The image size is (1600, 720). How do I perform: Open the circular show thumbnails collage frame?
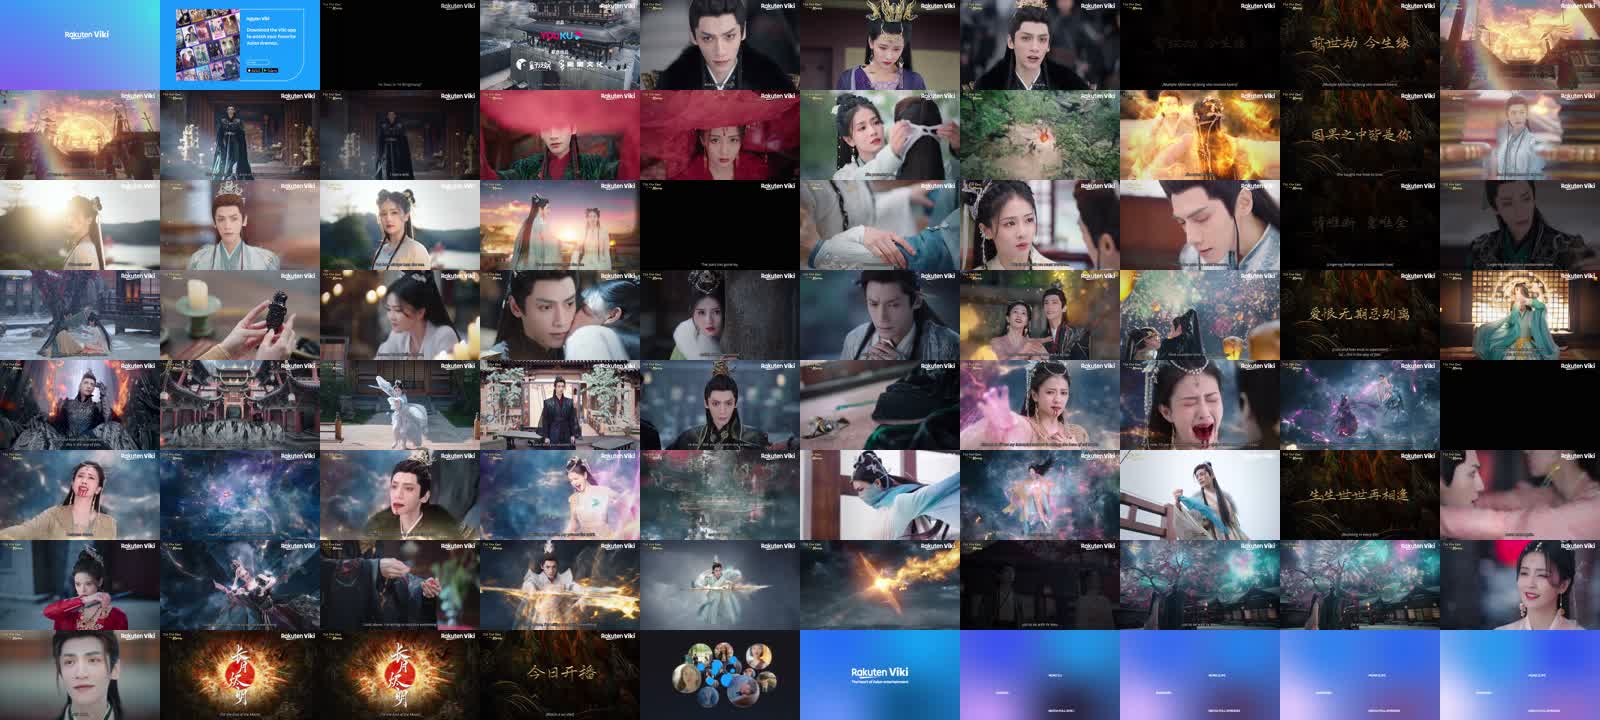[720, 675]
